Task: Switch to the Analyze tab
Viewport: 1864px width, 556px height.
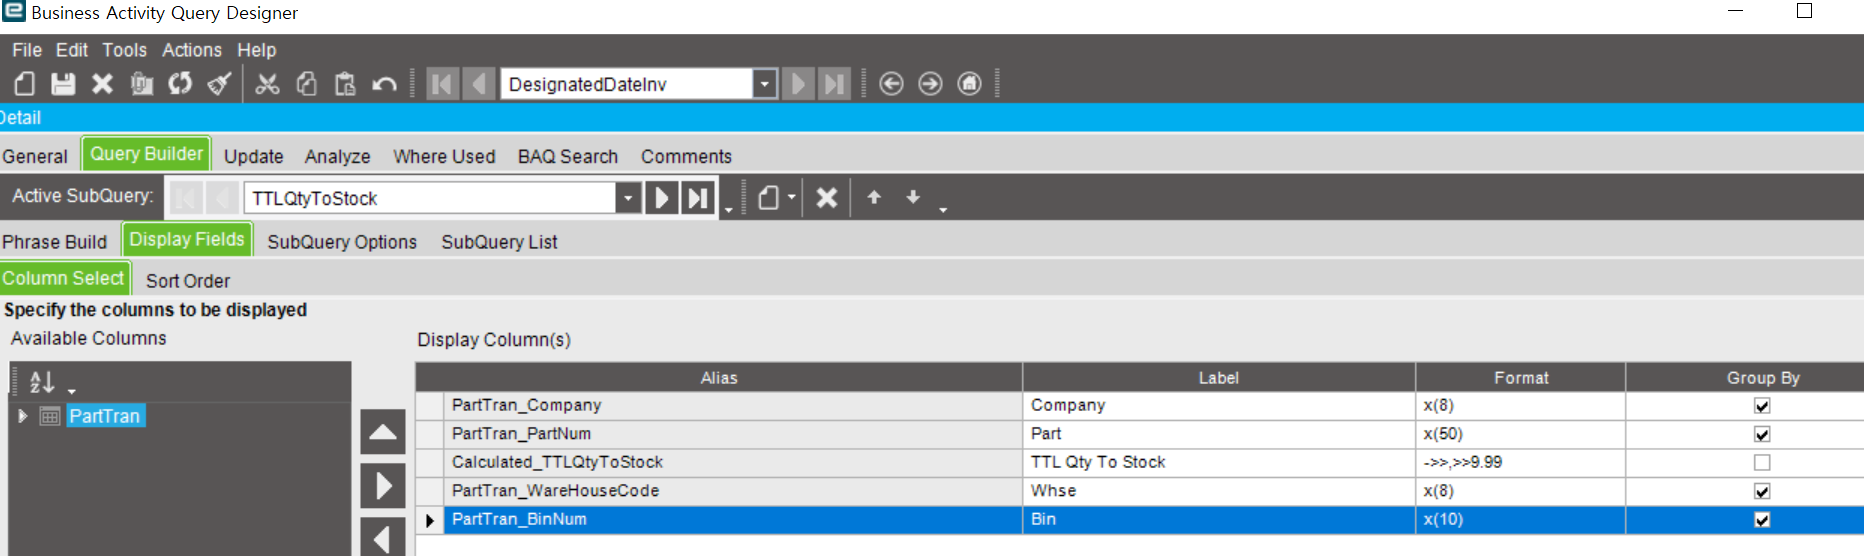Action: (x=338, y=157)
